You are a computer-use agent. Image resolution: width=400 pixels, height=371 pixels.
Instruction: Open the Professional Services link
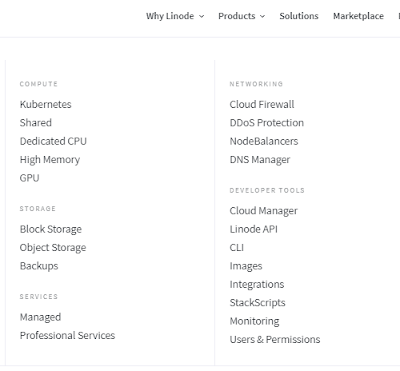[x=67, y=335]
